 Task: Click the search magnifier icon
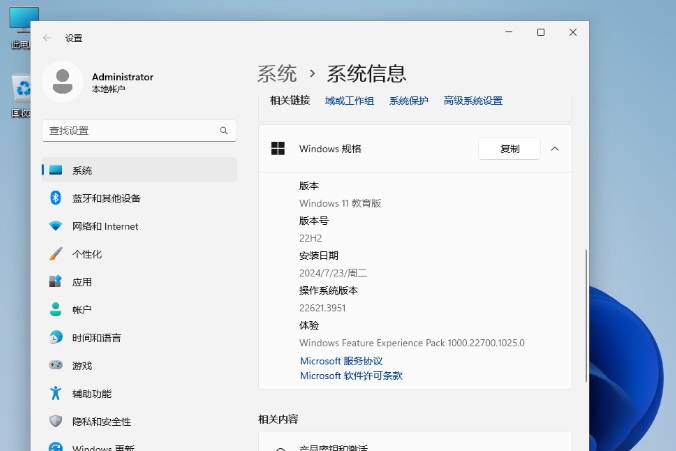tap(224, 131)
